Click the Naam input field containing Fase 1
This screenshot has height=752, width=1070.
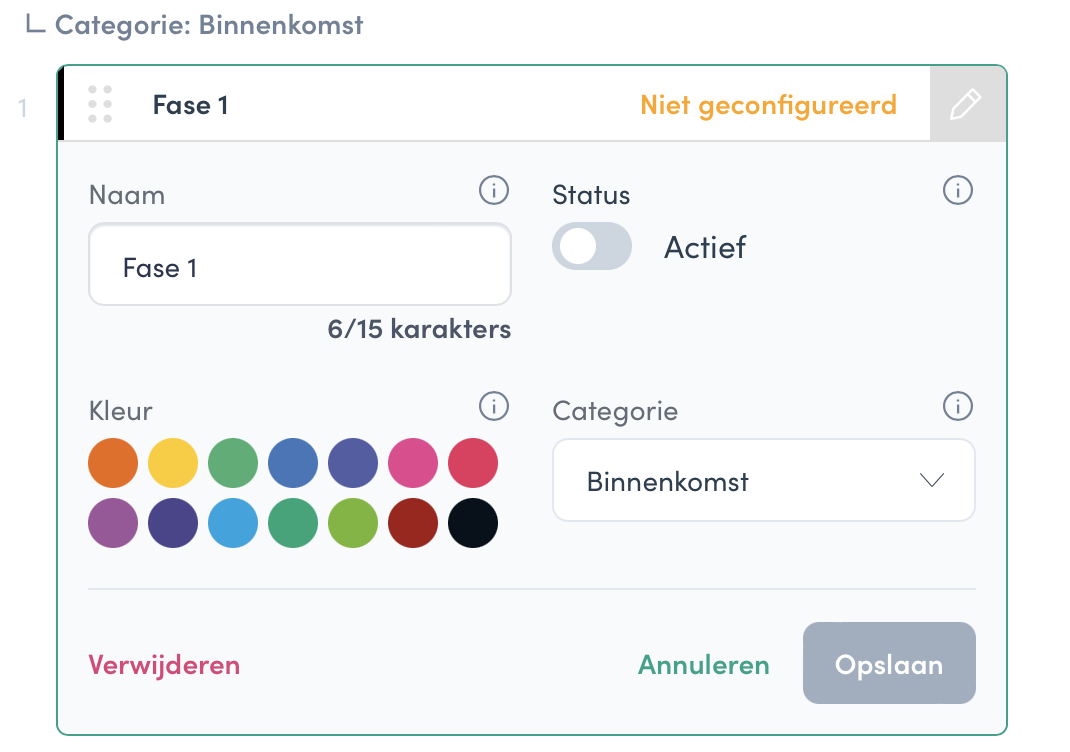coord(300,265)
